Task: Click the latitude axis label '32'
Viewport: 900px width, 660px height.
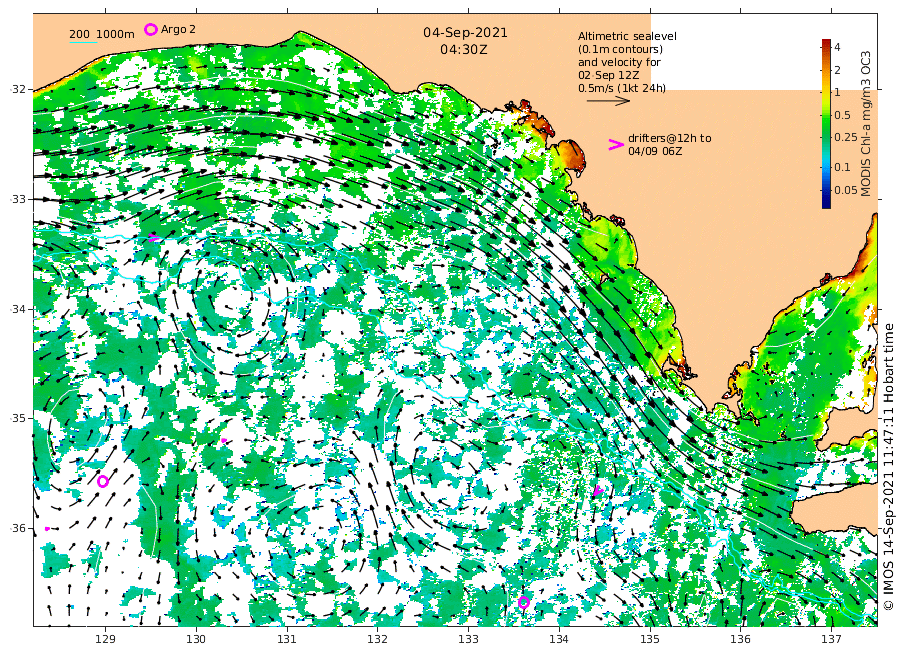Action: (x=20, y=89)
